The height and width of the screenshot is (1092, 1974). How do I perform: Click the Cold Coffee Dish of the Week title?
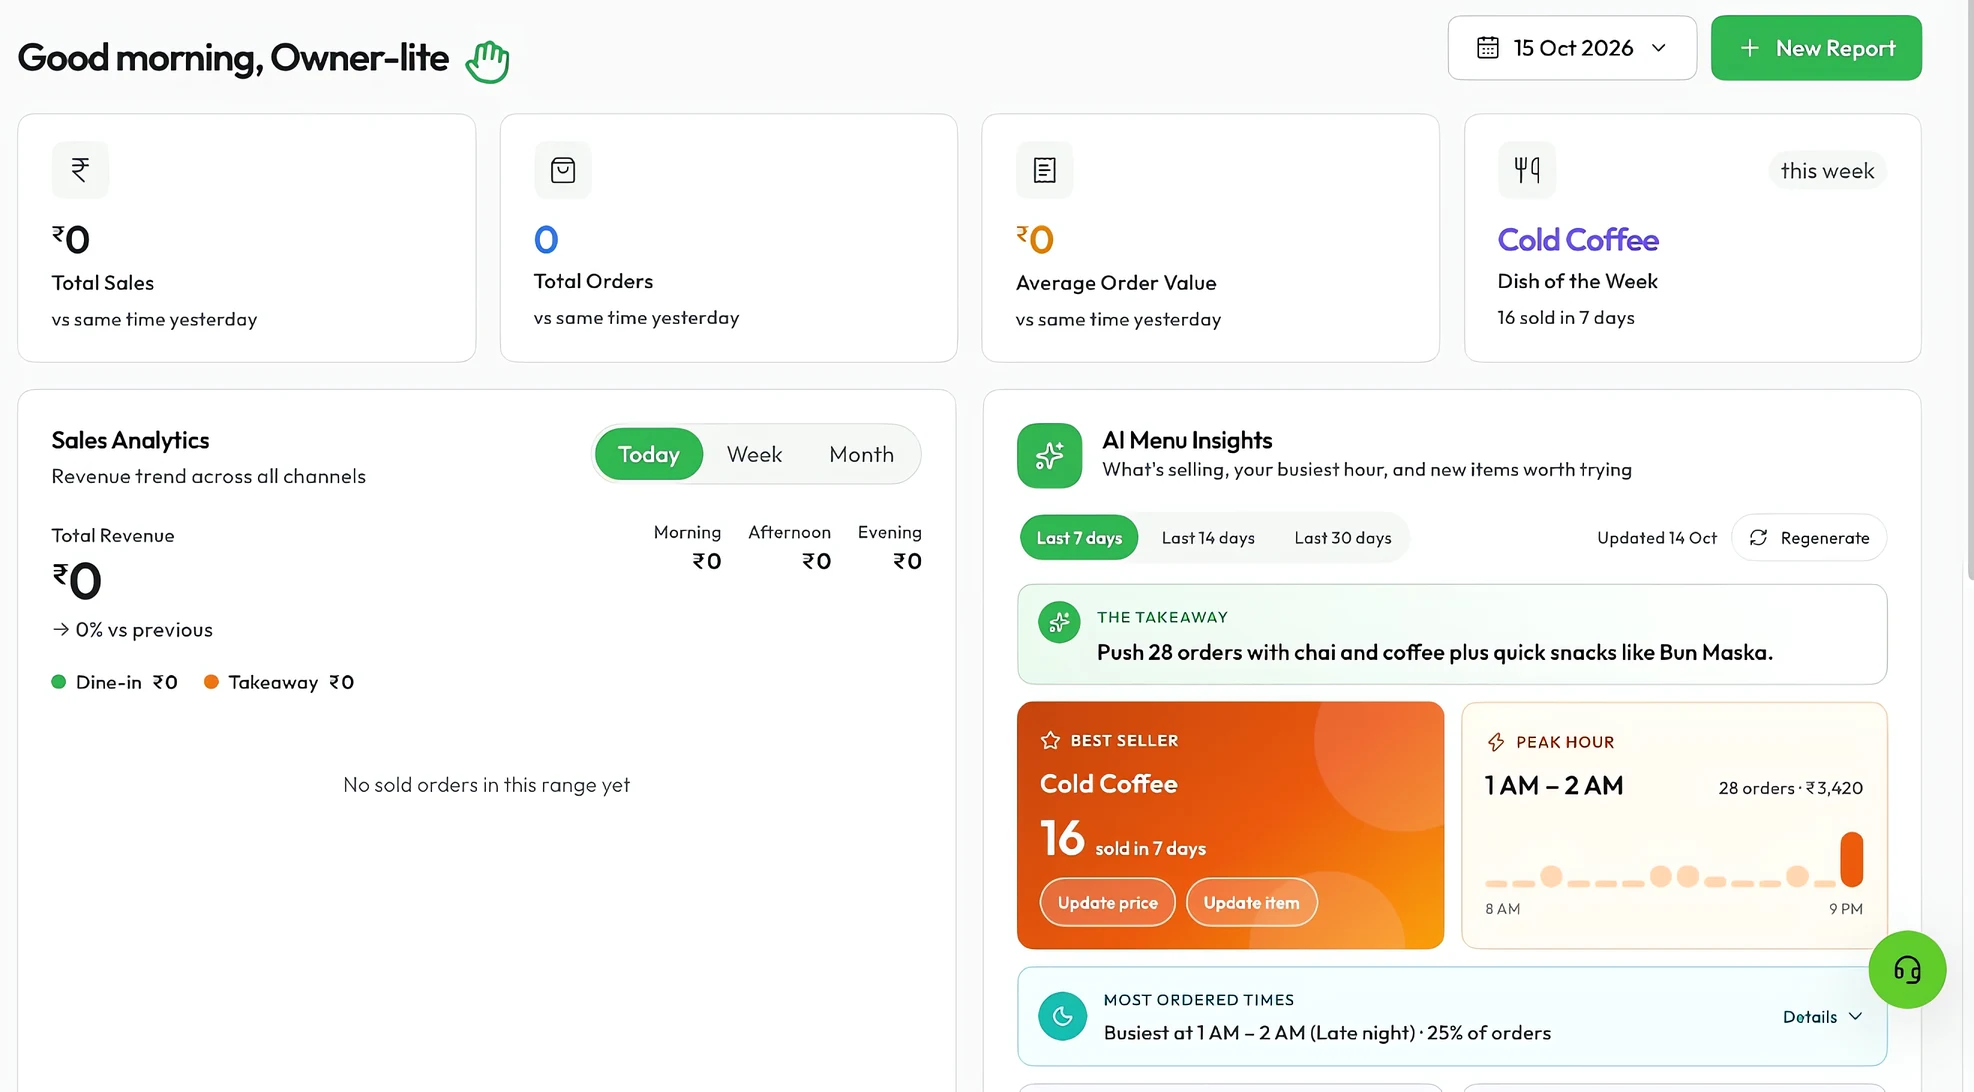coord(1578,240)
